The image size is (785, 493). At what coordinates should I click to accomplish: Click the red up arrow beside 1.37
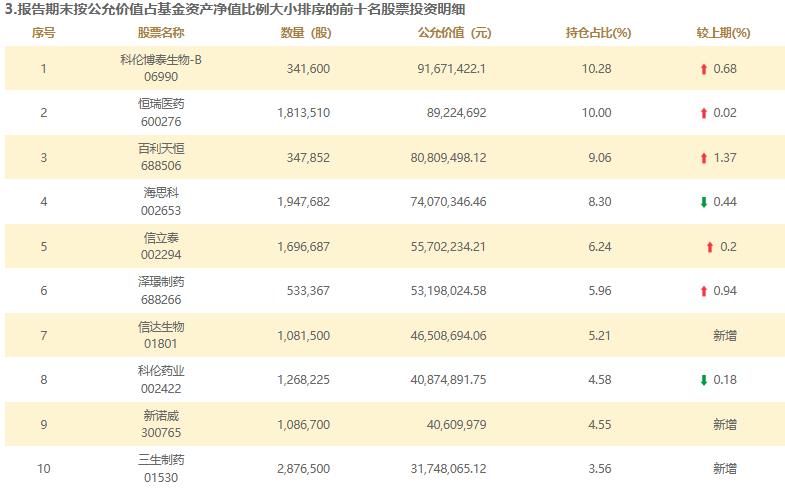pos(704,158)
